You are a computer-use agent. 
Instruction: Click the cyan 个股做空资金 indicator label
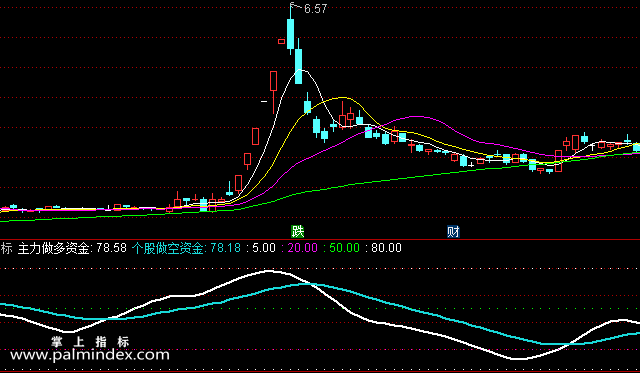pyautogui.click(x=168, y=248)
